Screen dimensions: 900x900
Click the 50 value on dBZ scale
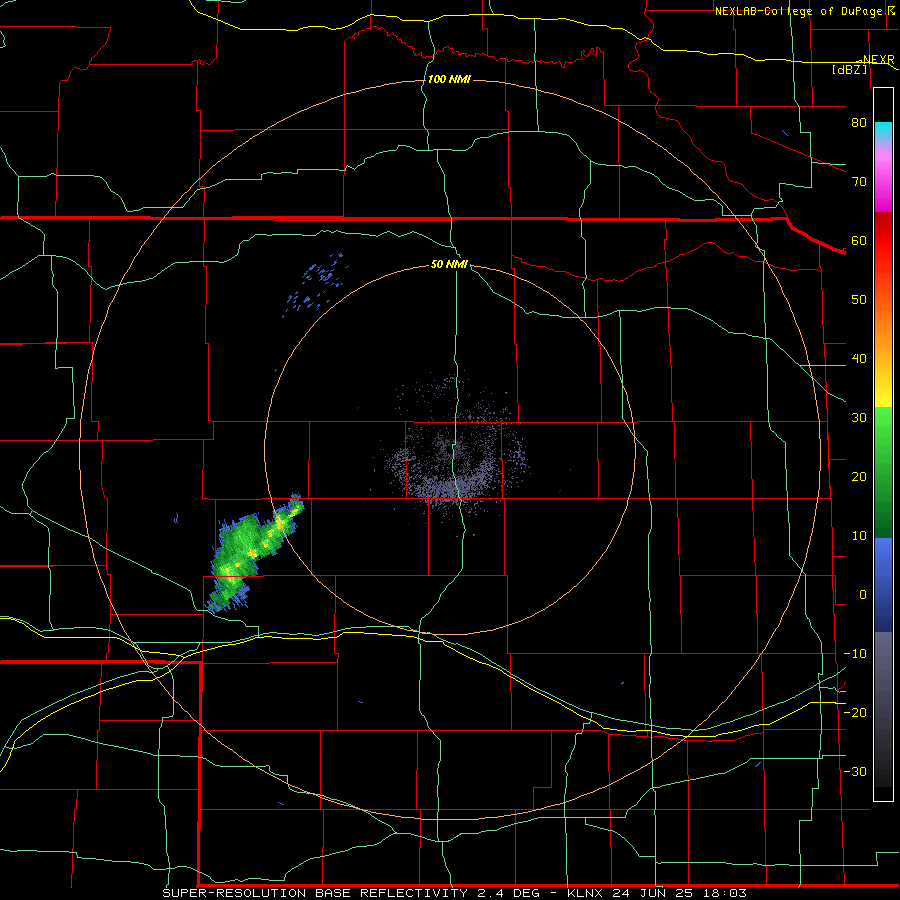pos(859,300)
